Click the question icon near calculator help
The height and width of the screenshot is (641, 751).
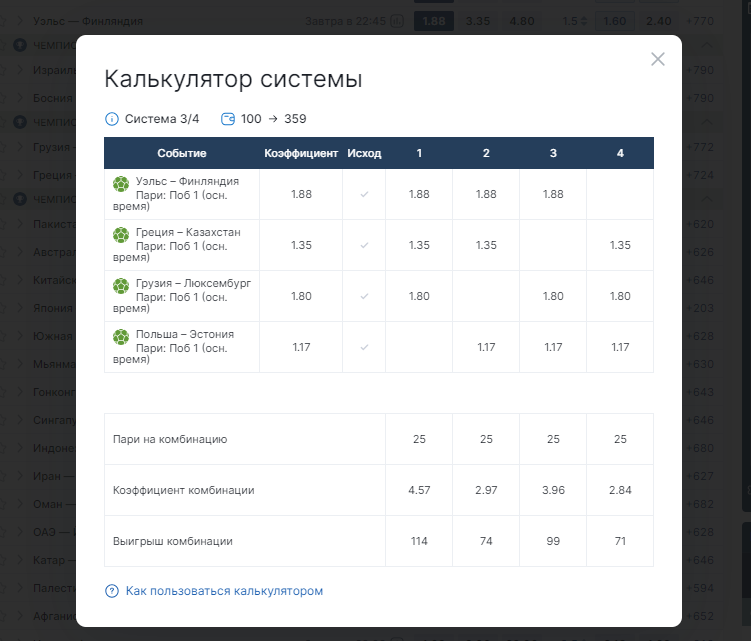[x=112, y=591]
